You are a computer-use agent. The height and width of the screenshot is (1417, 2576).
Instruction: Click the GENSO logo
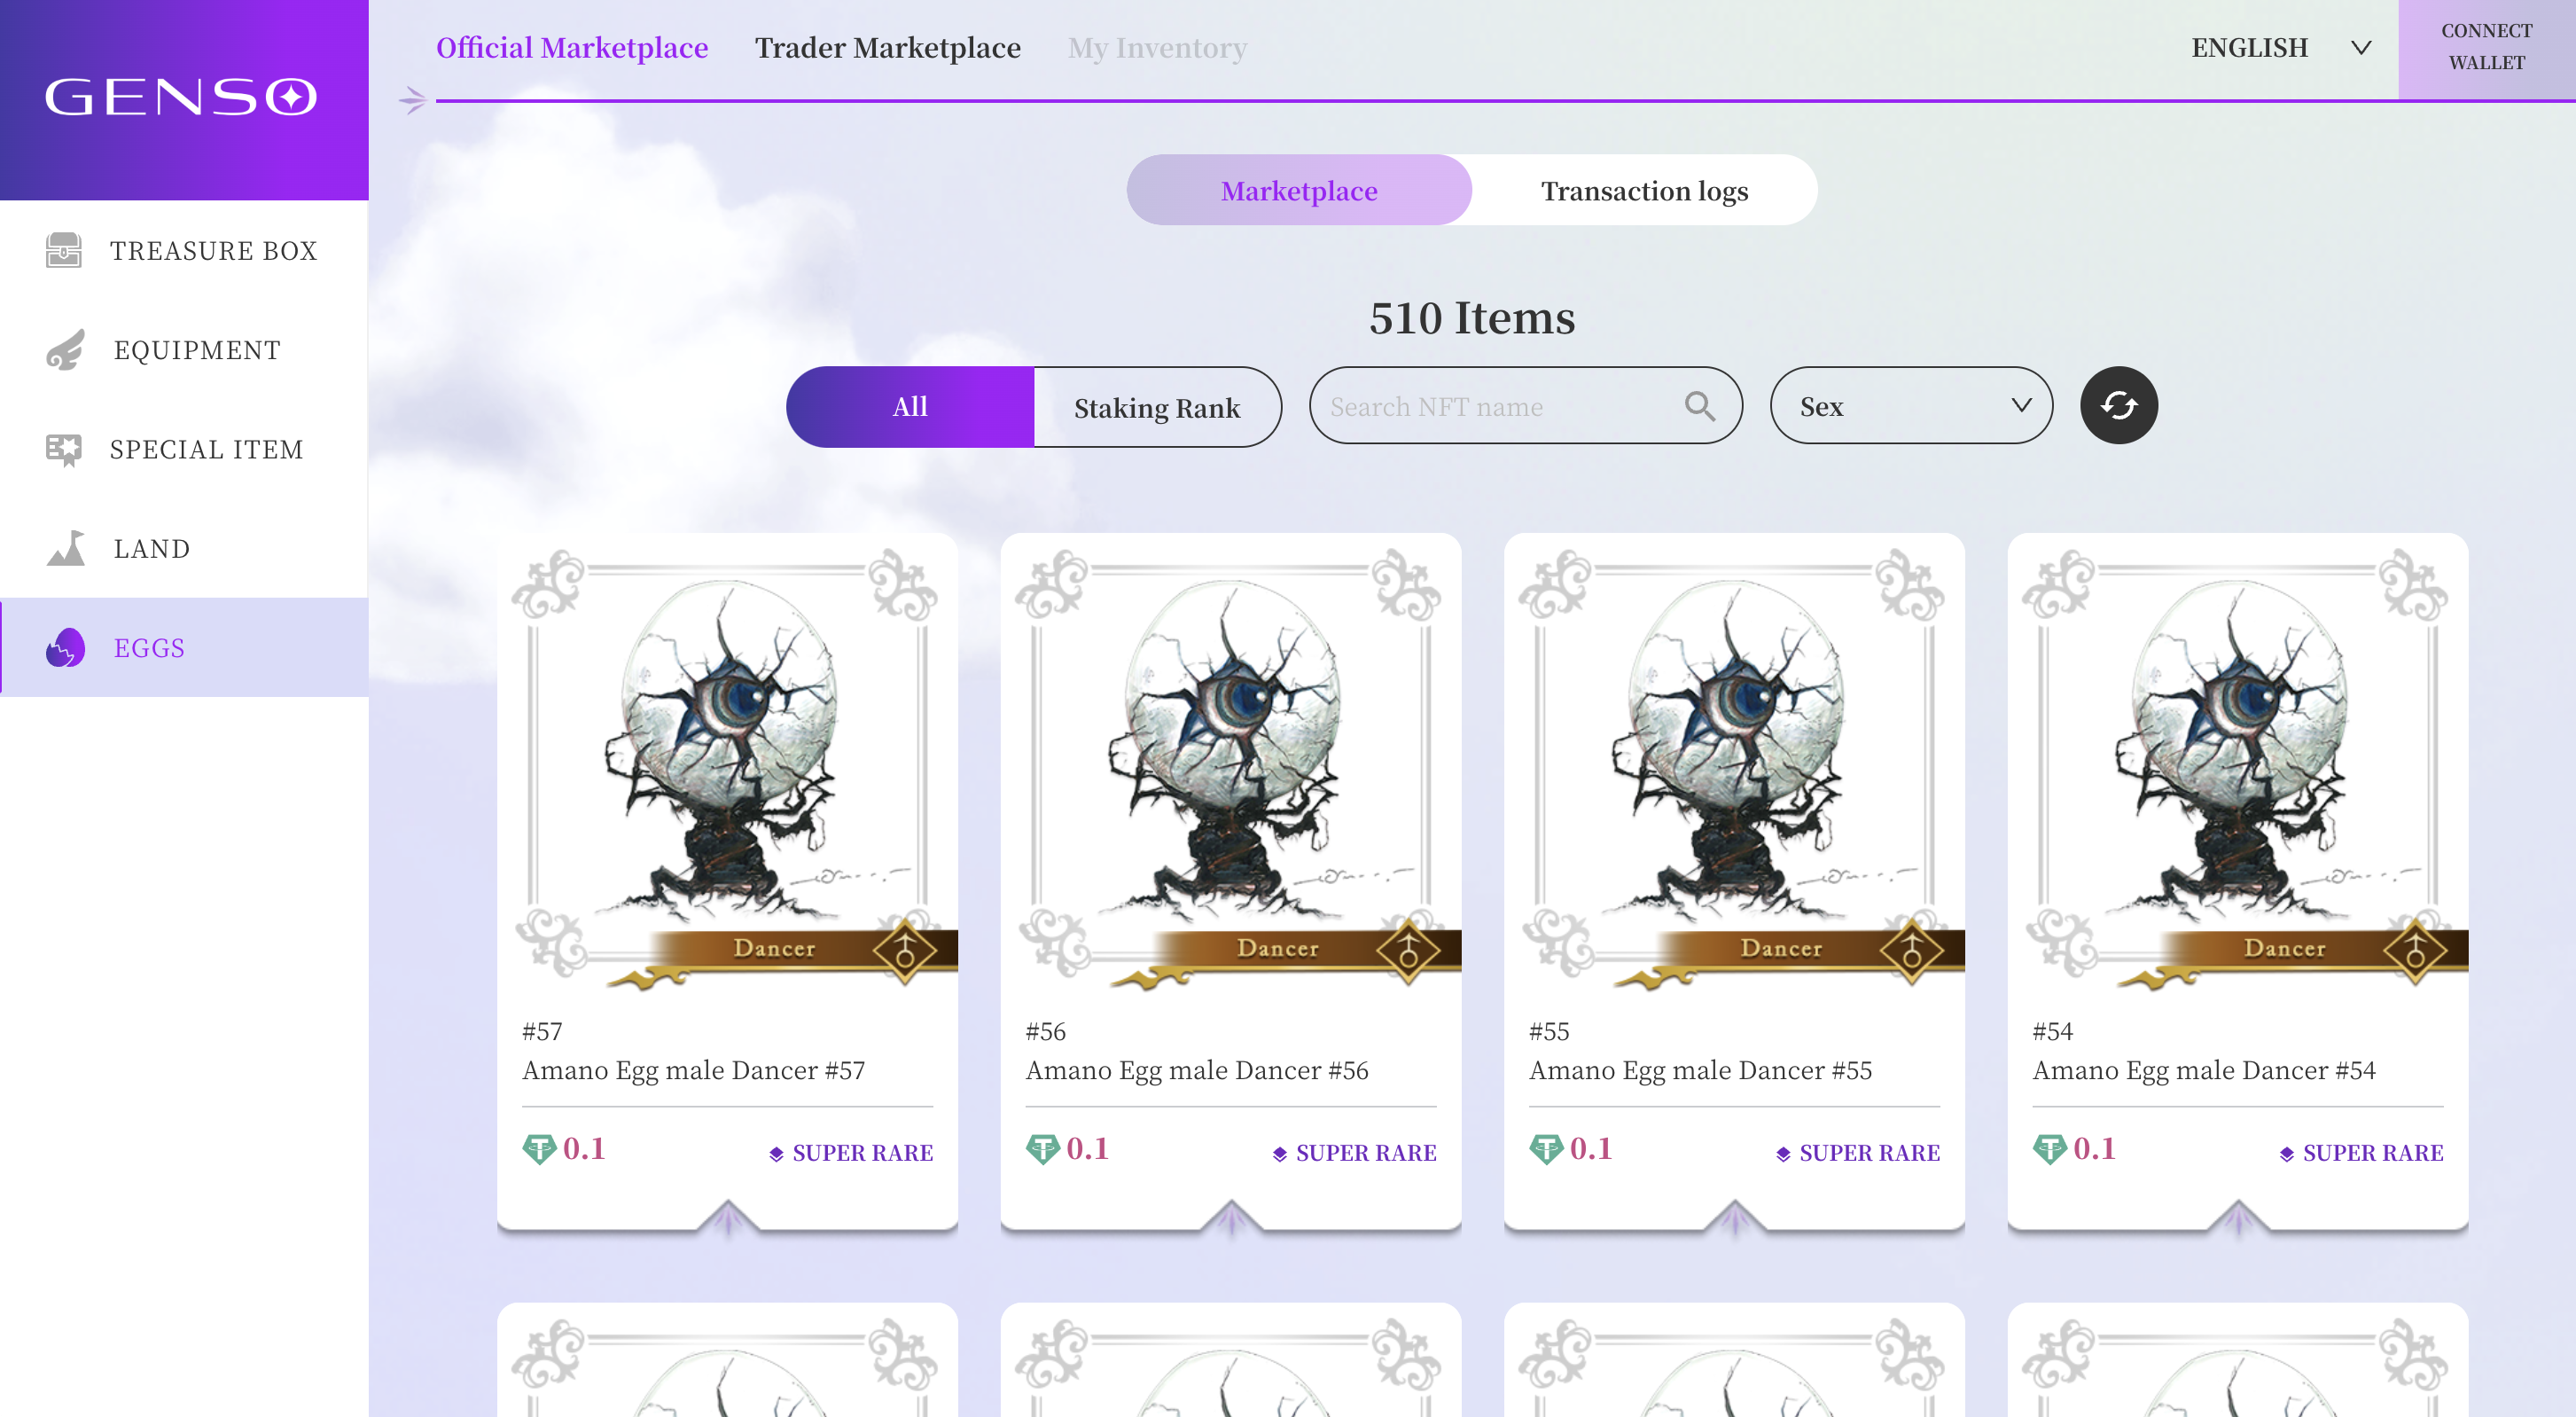coord(181,97)
